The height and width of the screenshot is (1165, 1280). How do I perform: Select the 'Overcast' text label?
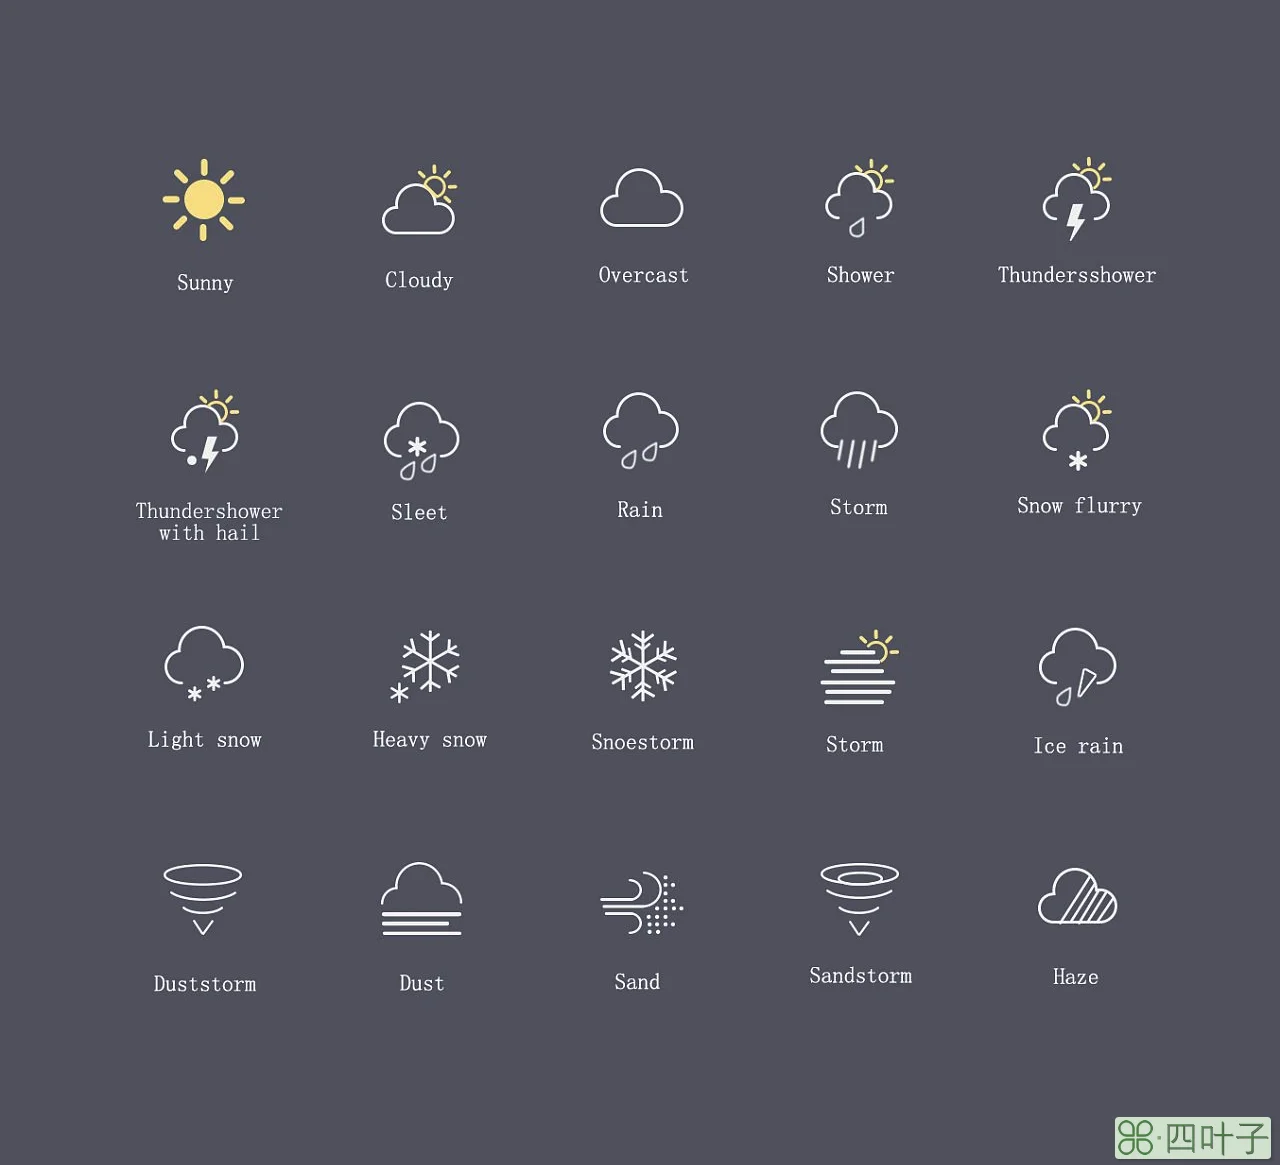click(643, 275)
